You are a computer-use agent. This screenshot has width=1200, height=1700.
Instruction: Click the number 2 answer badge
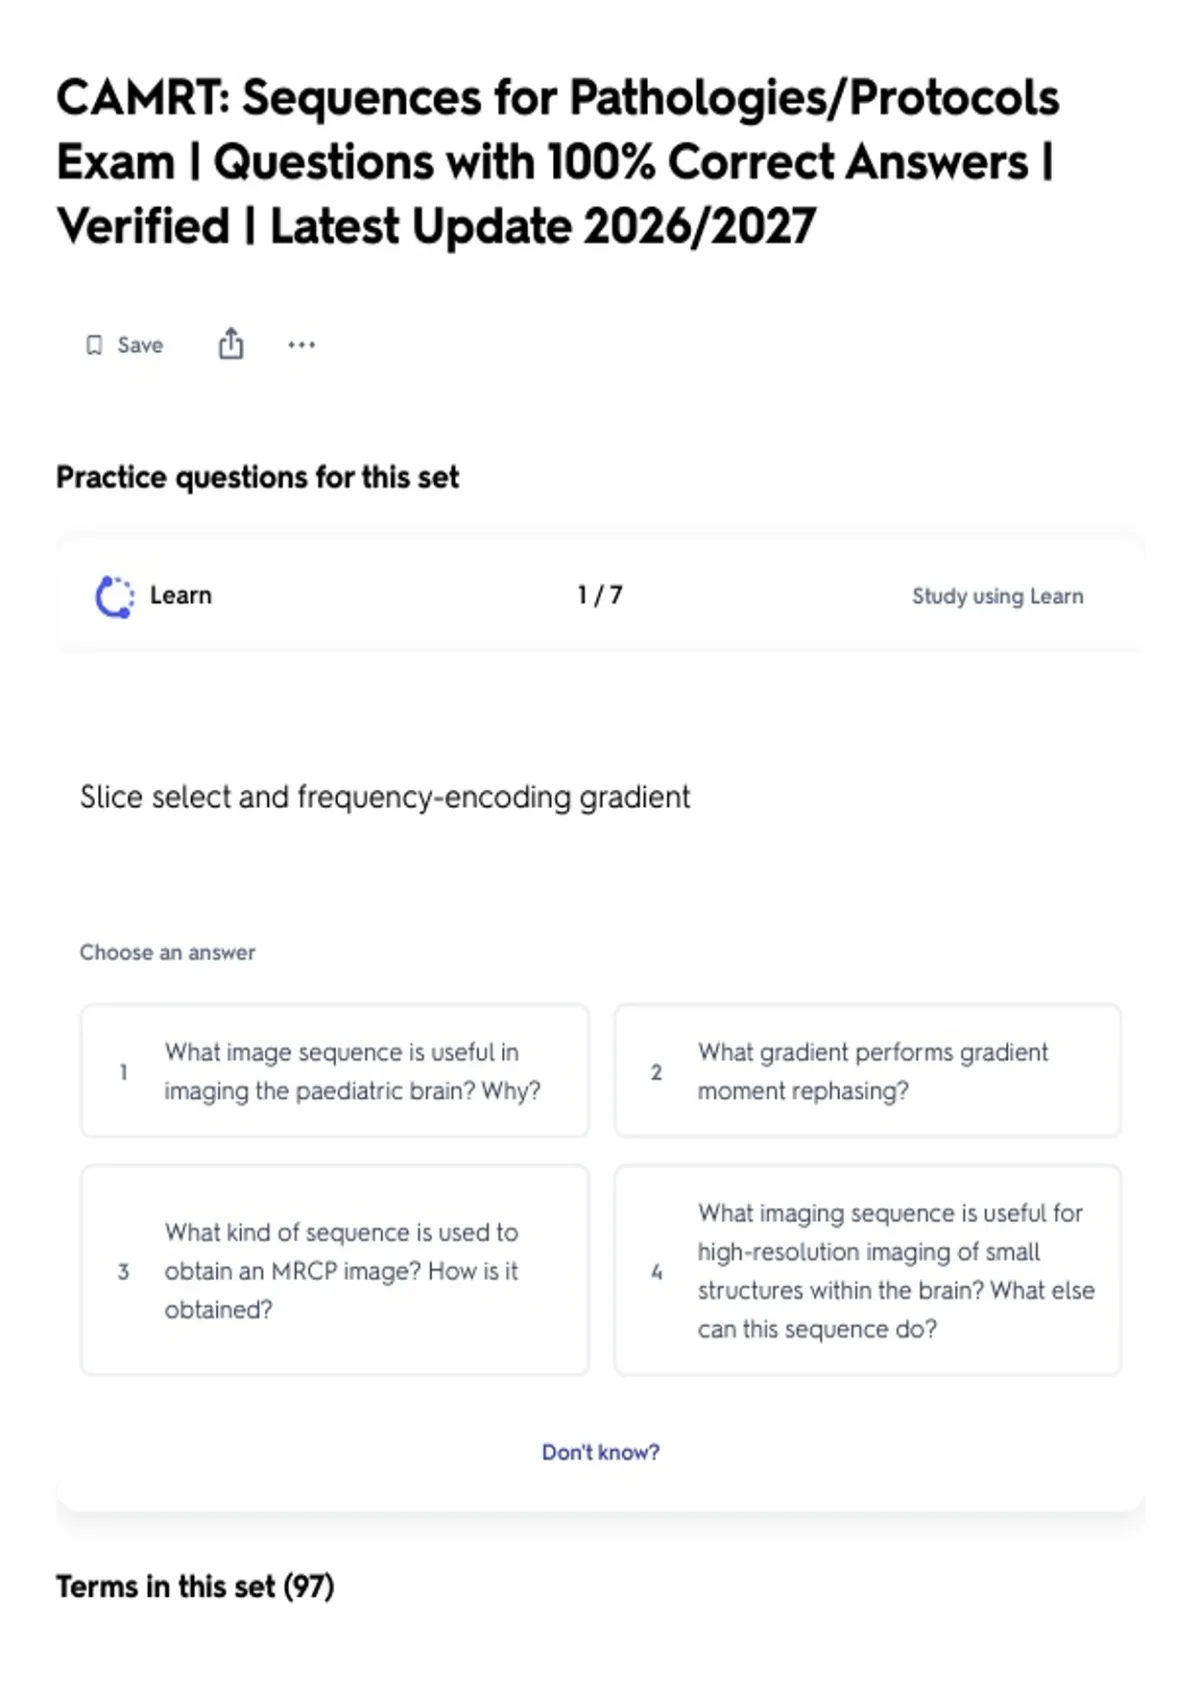(656, 1072)
